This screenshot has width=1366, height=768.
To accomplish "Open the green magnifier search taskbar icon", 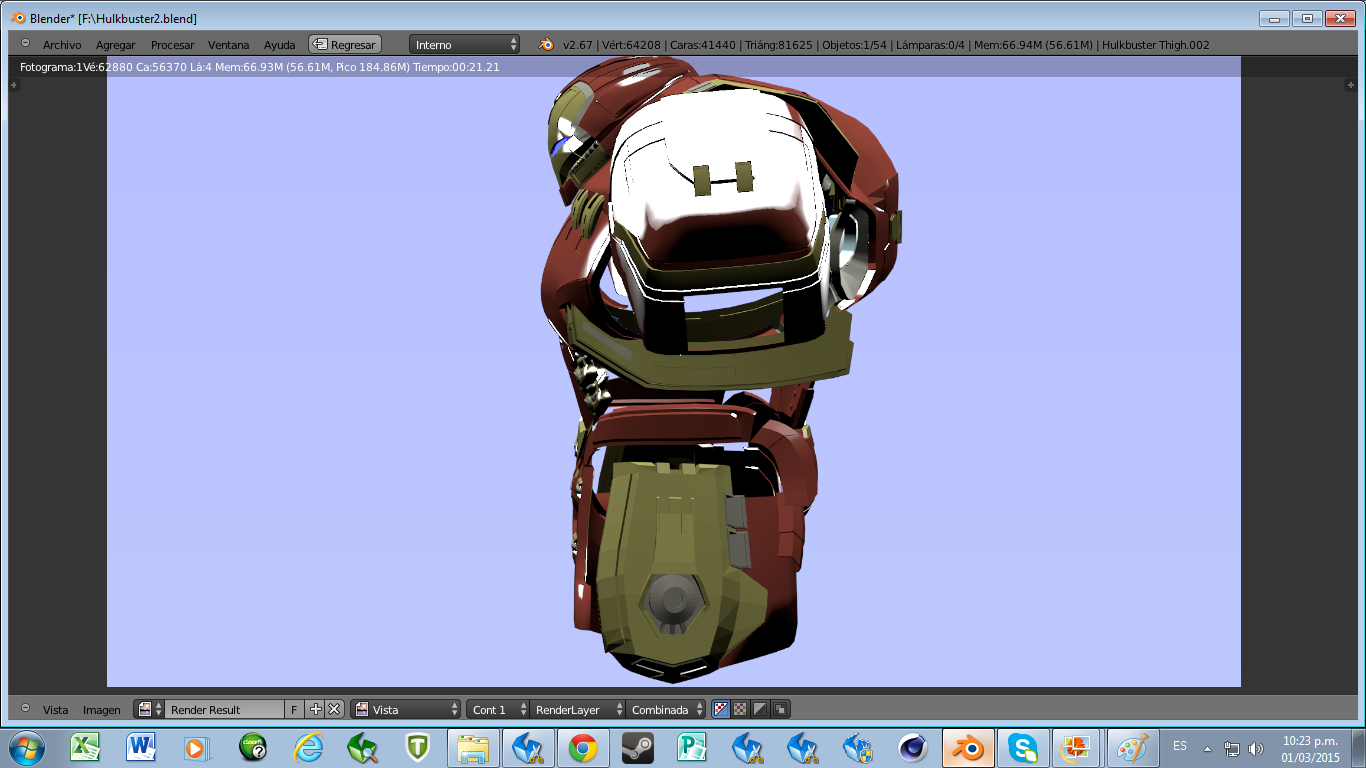I will click(x=363, y=748).
